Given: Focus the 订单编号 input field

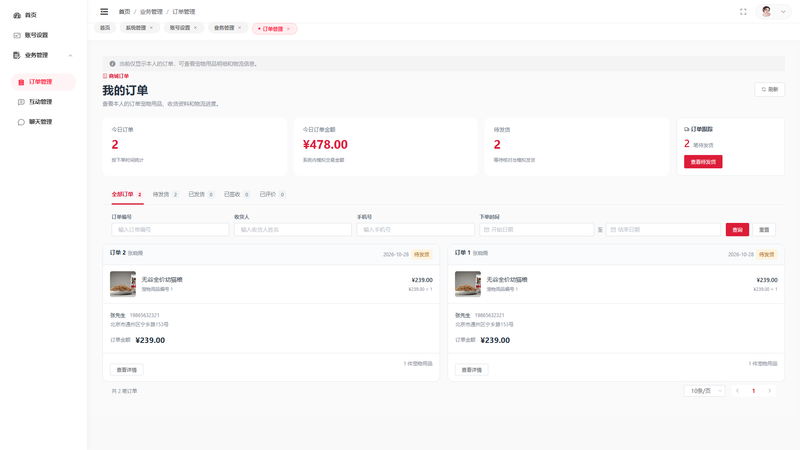Looking at the screenshot, I should 170,230.
